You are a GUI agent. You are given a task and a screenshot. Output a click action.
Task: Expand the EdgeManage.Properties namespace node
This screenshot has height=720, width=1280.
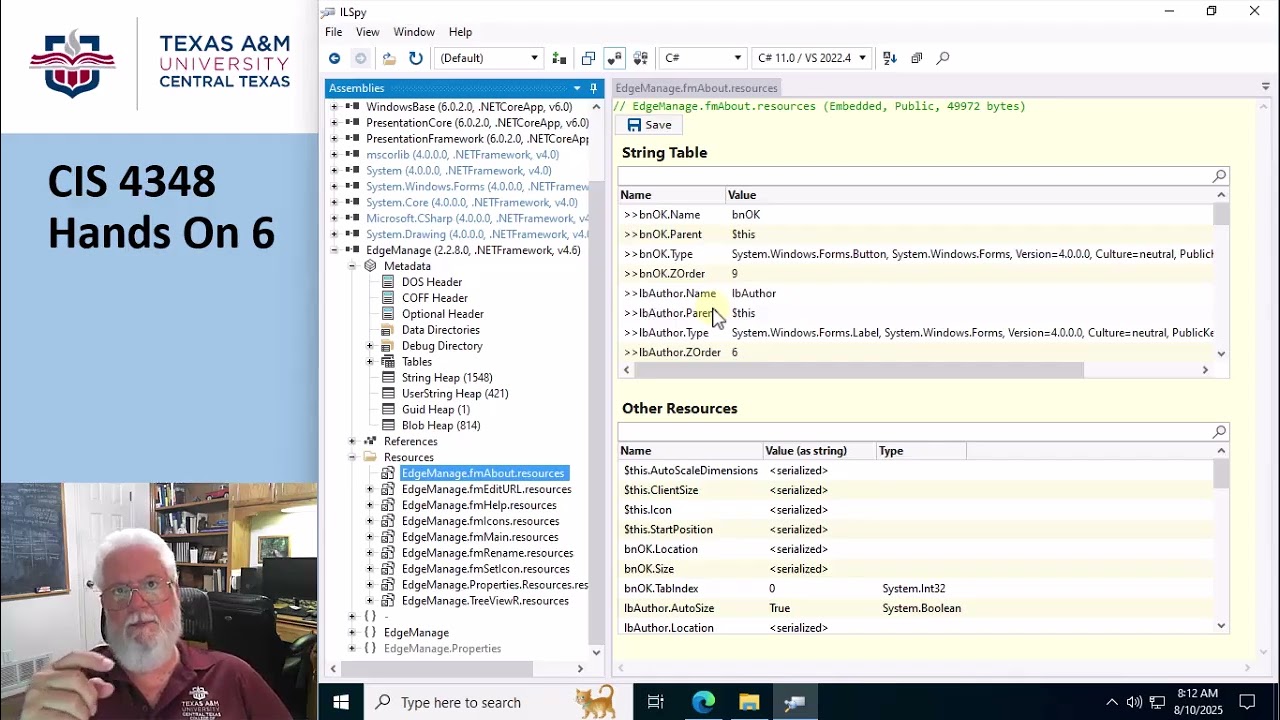click(352, 648)
